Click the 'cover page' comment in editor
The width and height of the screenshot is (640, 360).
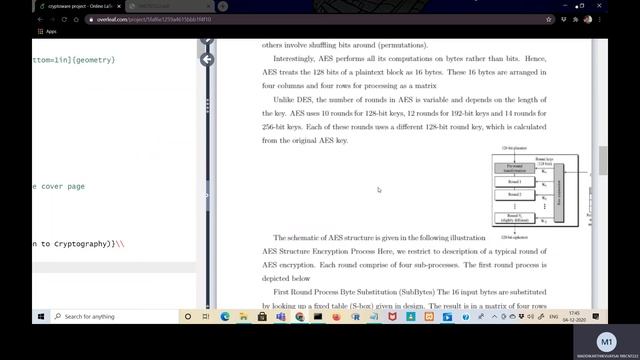pyautogui.click(x=63, y=186)
